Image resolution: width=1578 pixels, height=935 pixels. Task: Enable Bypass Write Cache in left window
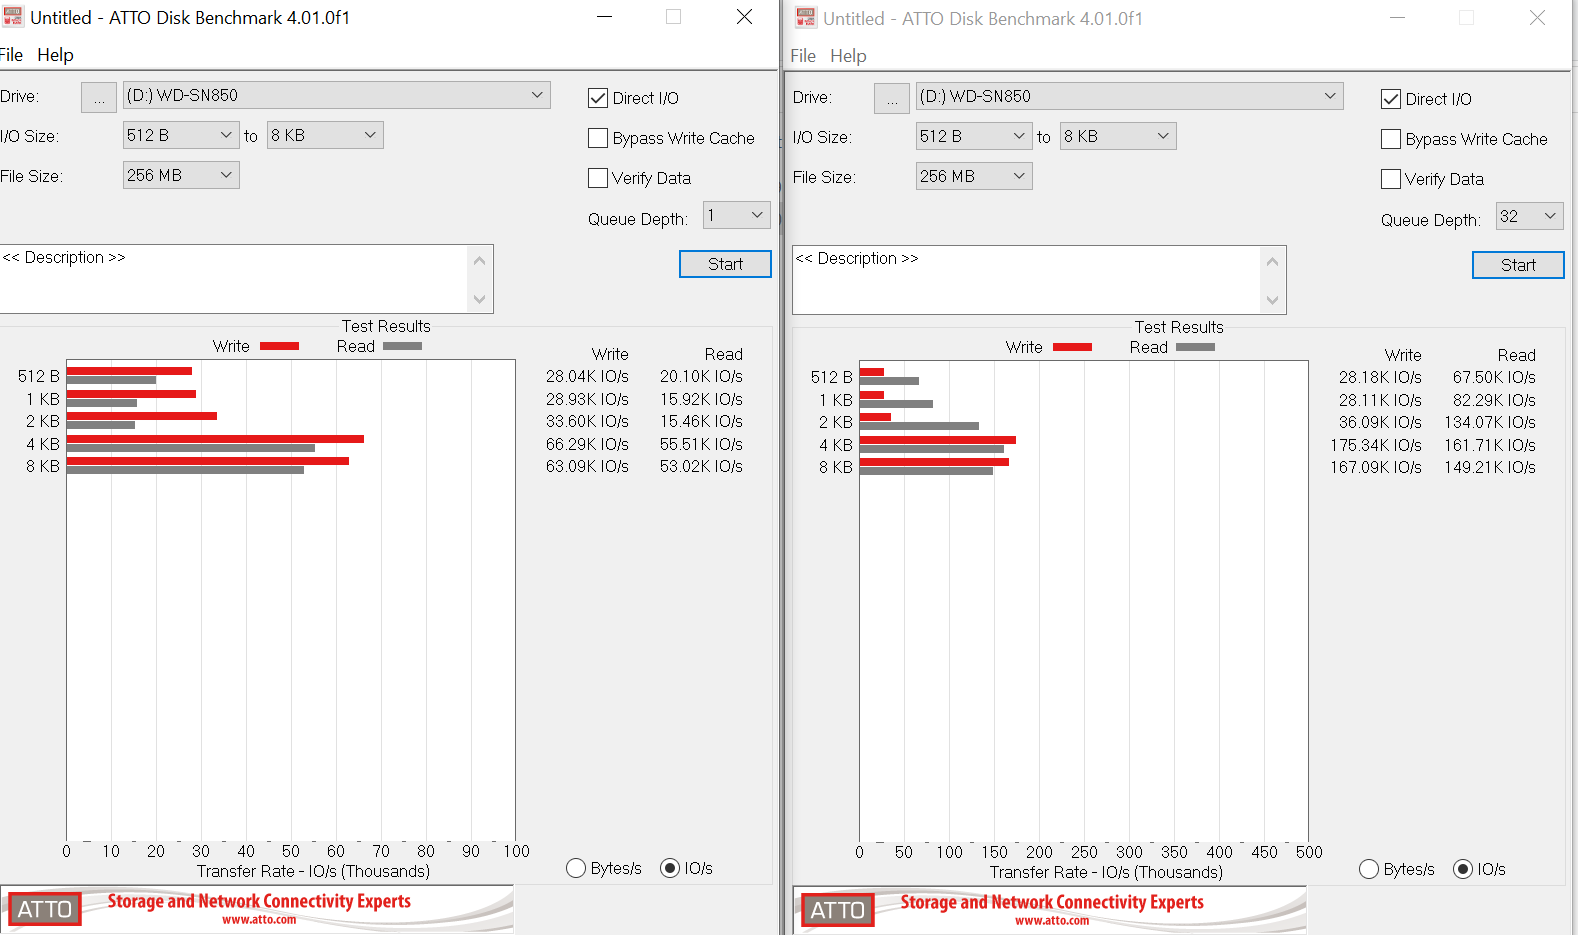[x=598, y=138]
